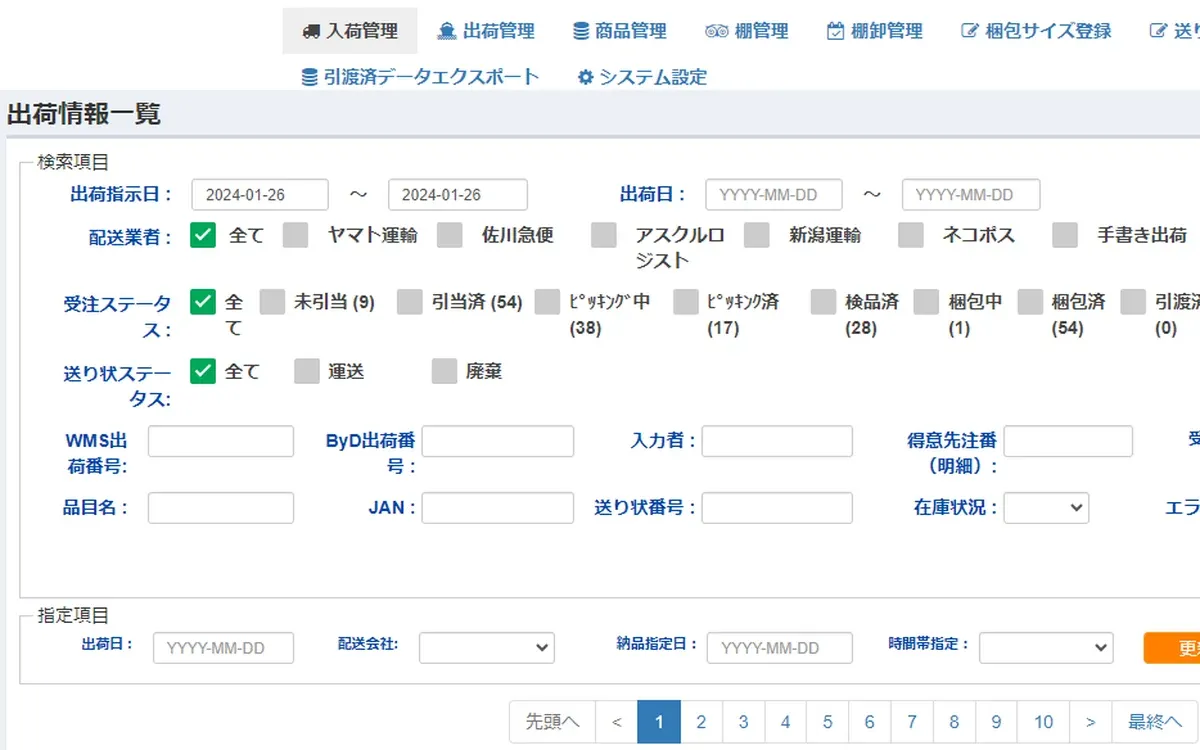The image size is (1200, 750).
Task: Click the 出荷指示日 start date field
Action: [x=260, y=195]
